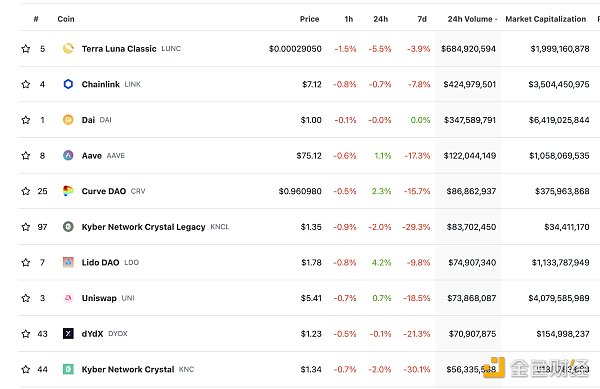This screenshot has height=389, width=600.
Task: Click the Lido DAO logo icon
Action: point(68,262)
